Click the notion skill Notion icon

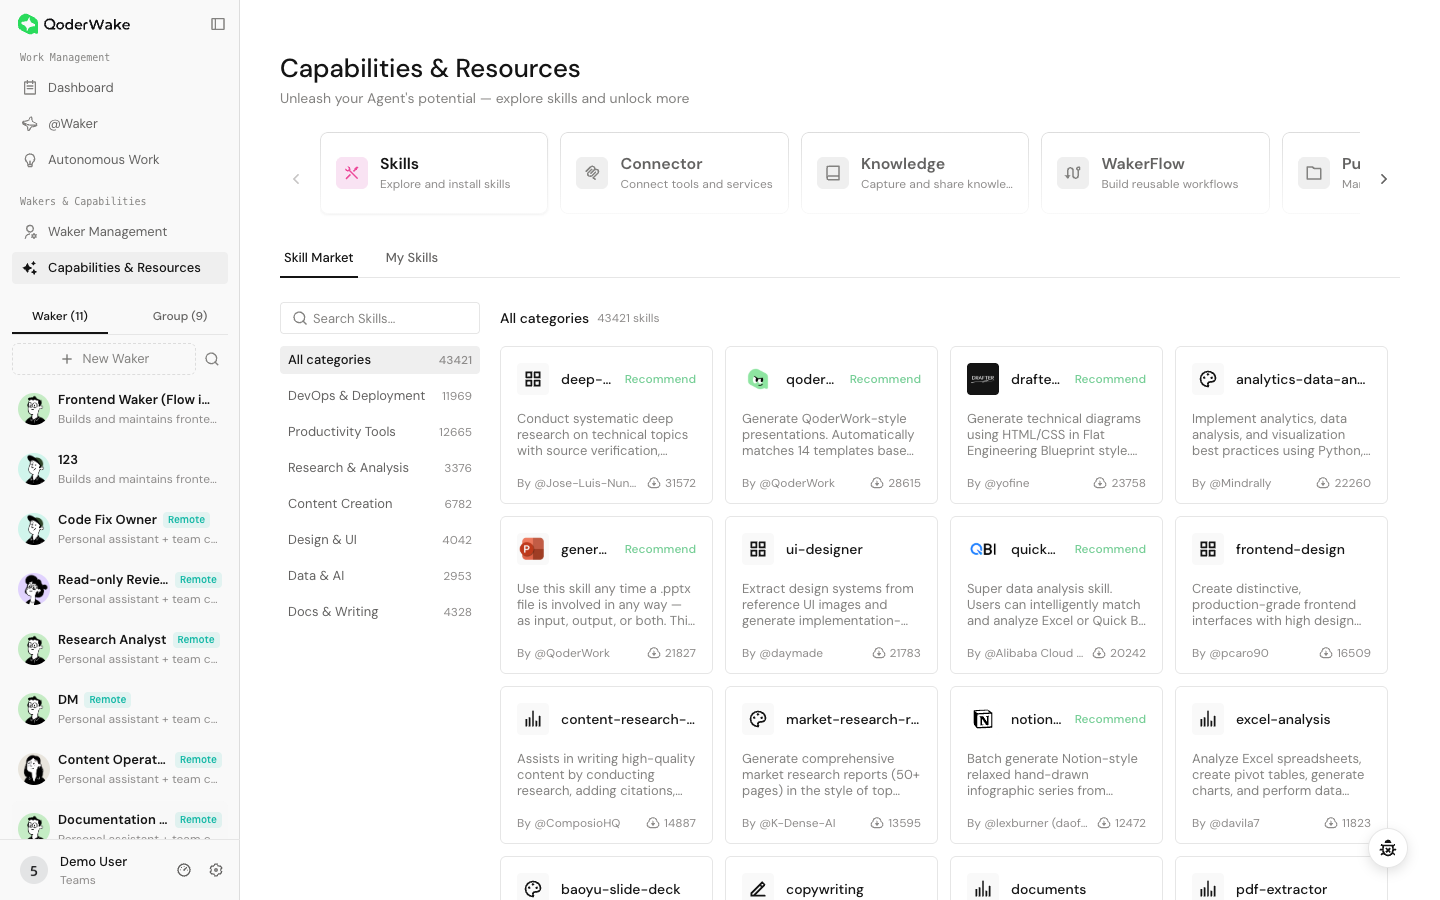tap(983, 719)
